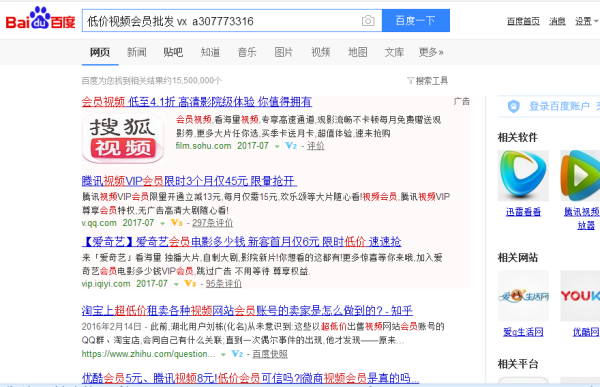Image resolution: width=600 pixels, height=387 pixels.
Task: Switch to 地图 tab
Action: [357, 52]
